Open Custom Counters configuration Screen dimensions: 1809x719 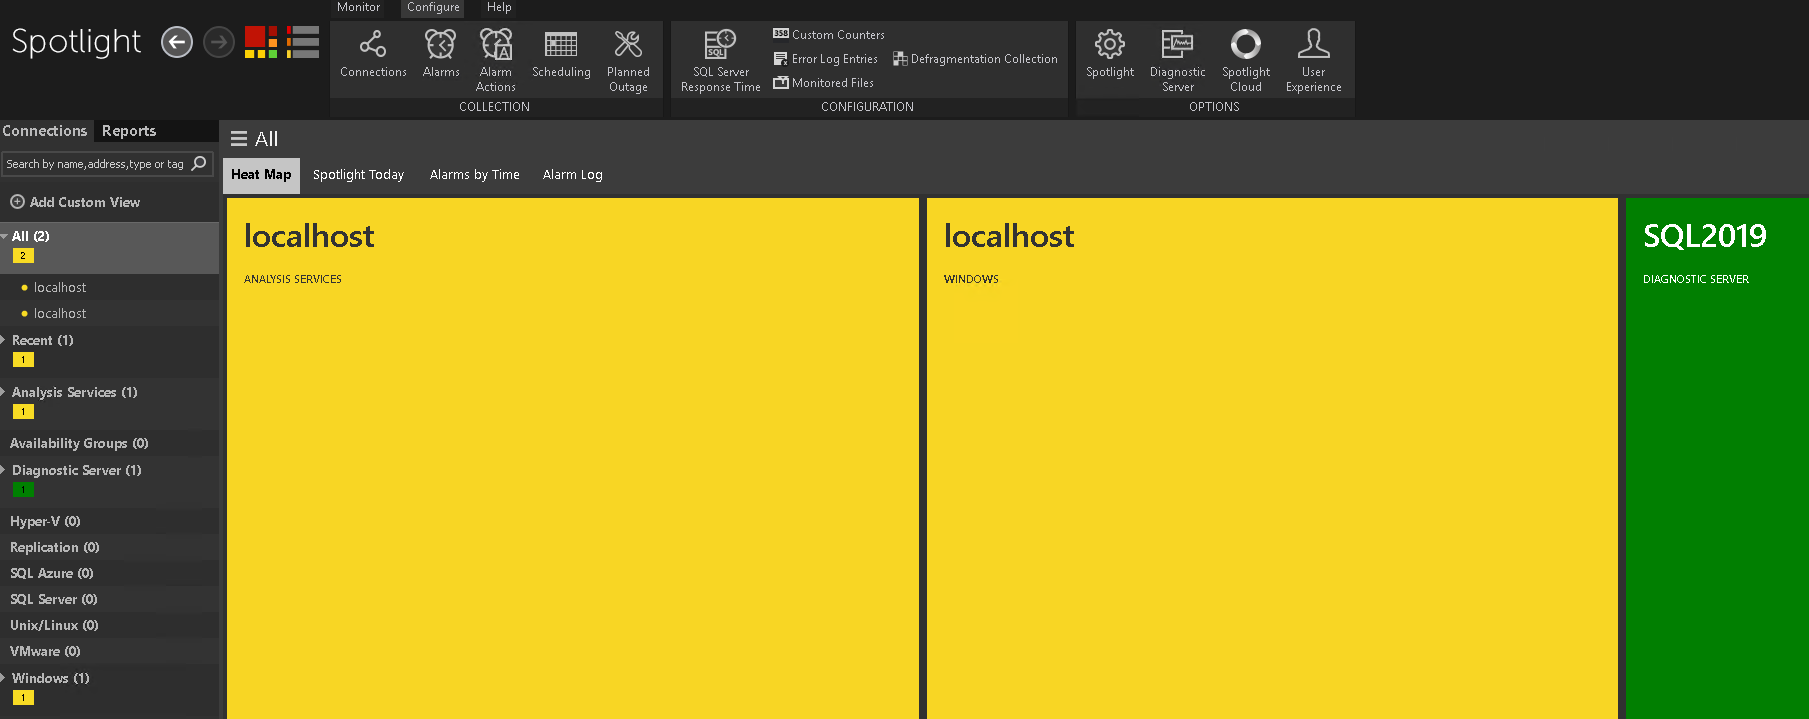(x=829, y=34)
